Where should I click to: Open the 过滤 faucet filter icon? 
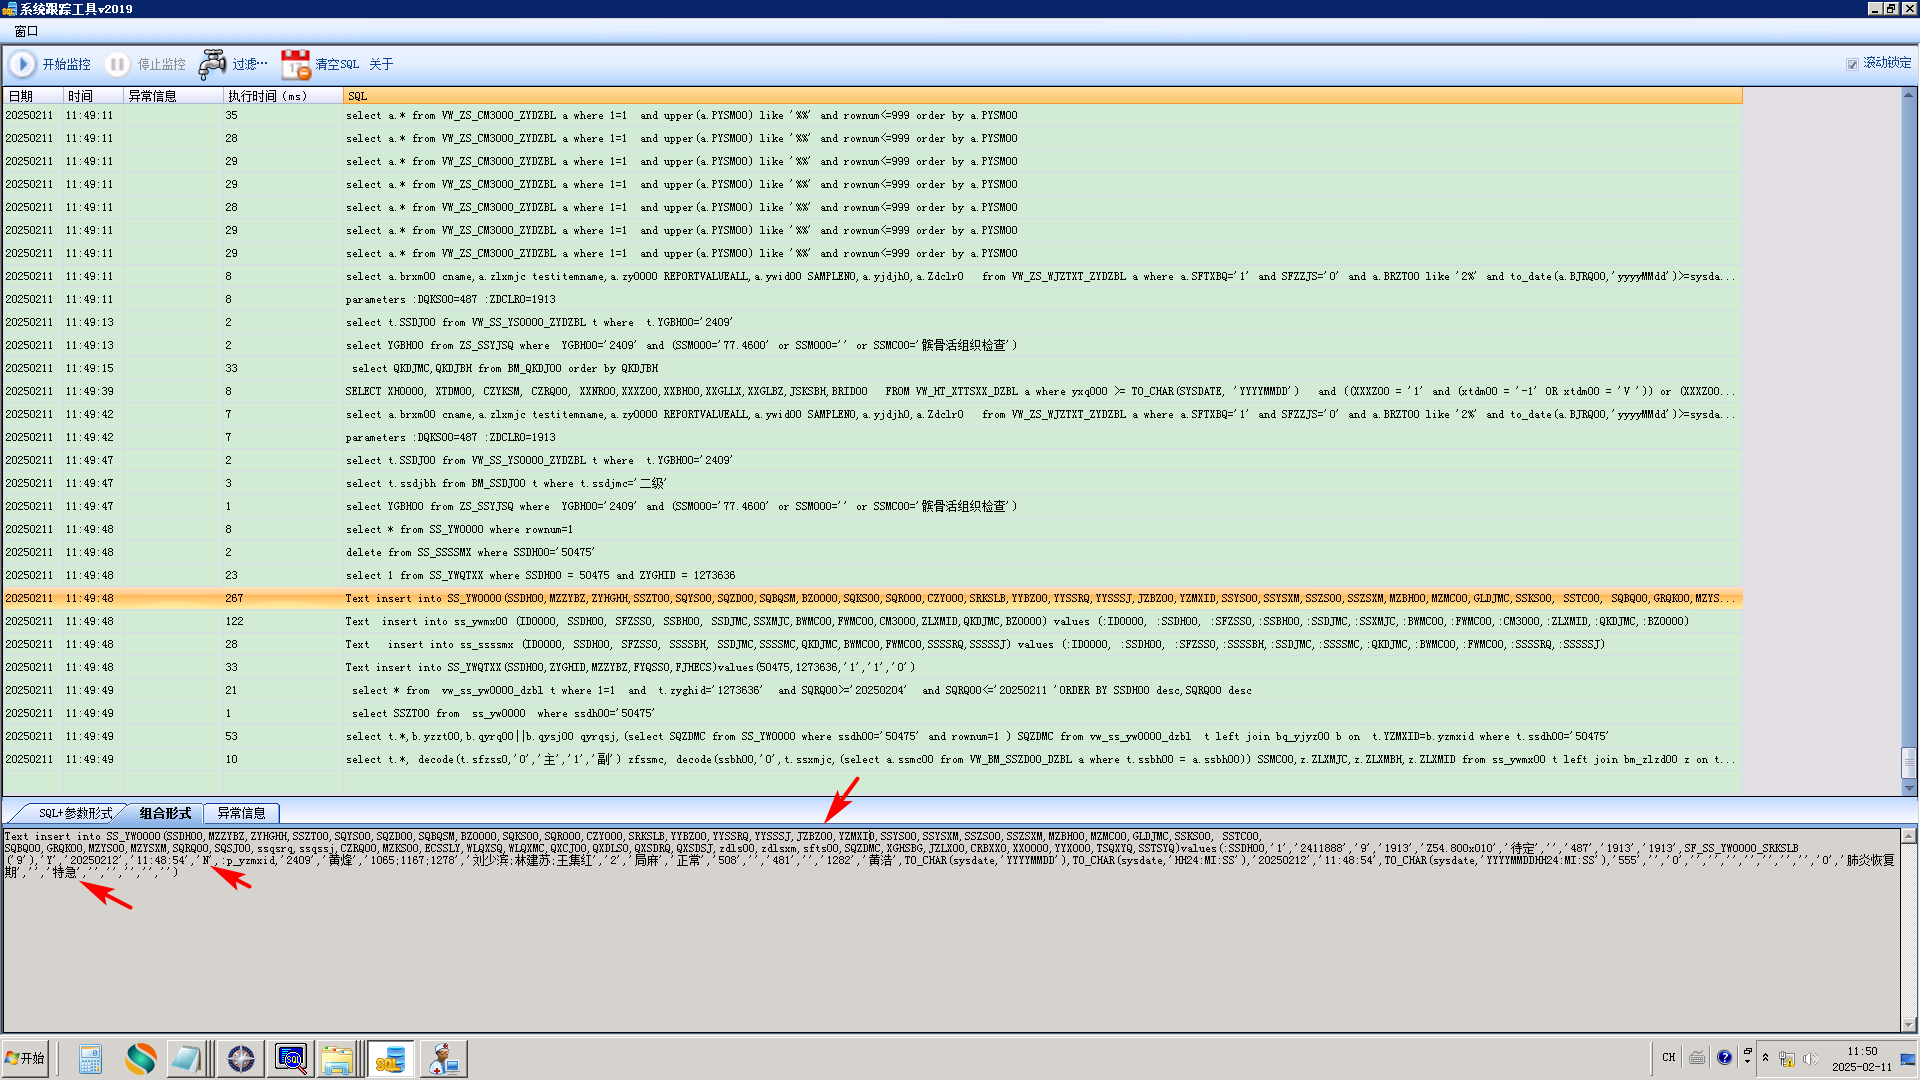click(x=212, y=64)
